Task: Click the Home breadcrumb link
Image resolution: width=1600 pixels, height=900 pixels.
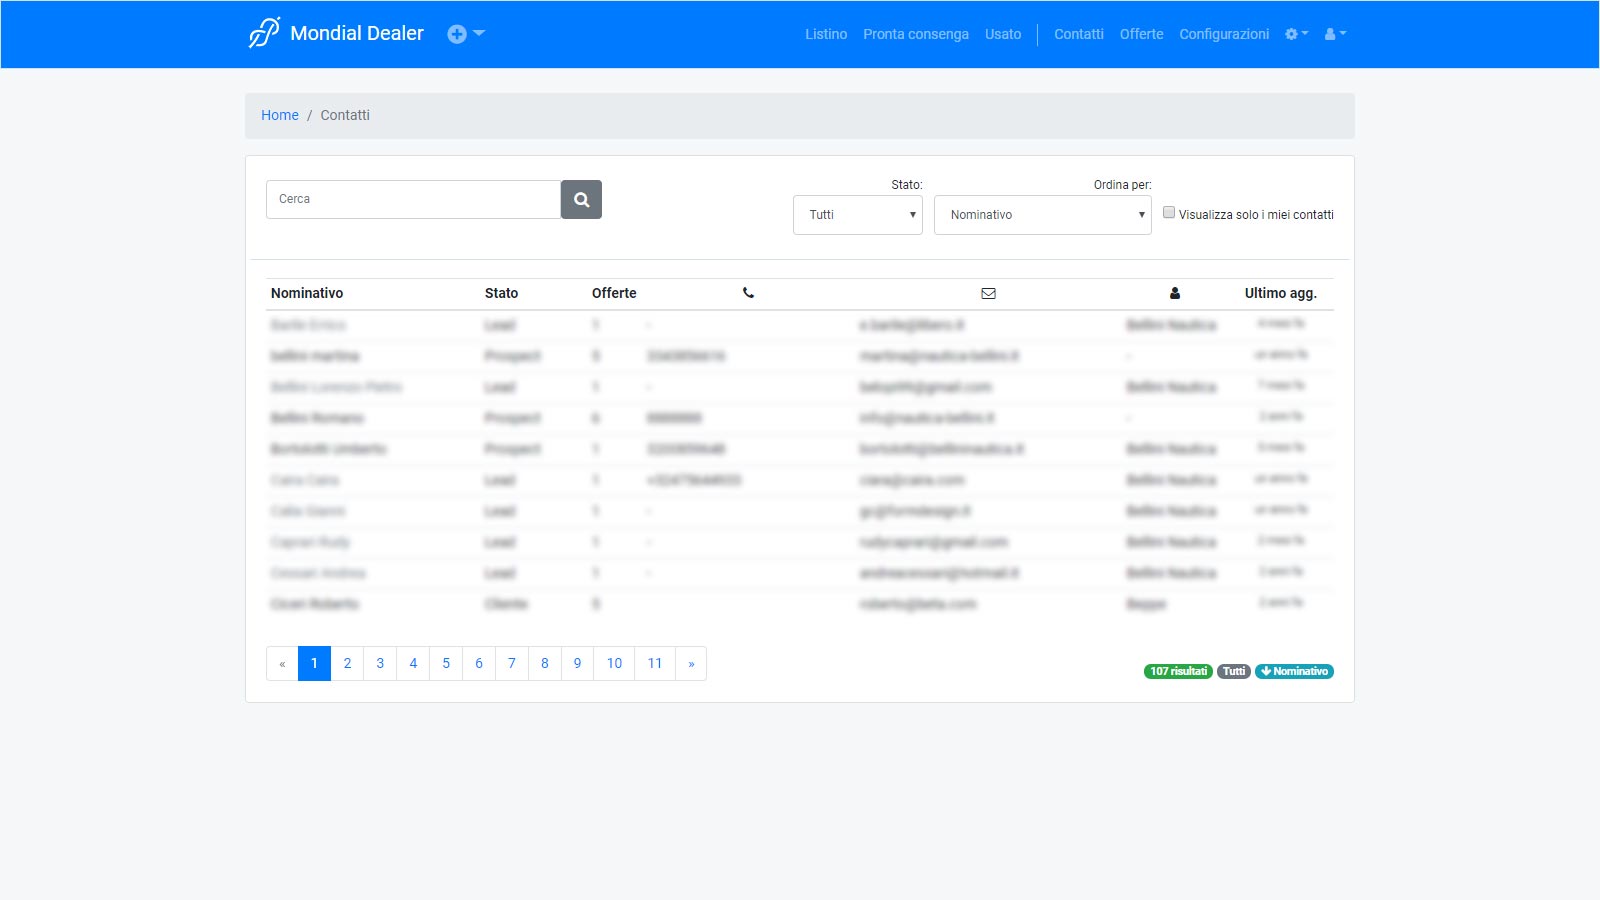Action: pos(280,115)
